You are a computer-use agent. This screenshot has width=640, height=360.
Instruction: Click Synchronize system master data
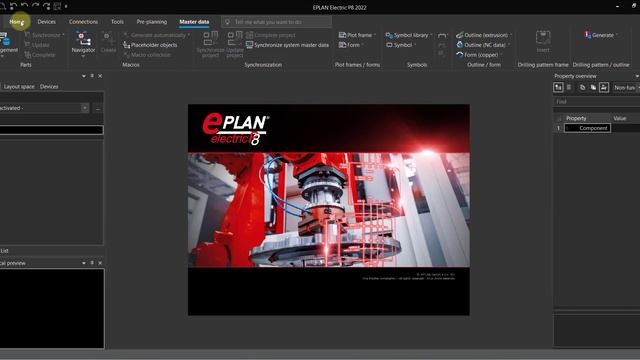pos(287,45)
